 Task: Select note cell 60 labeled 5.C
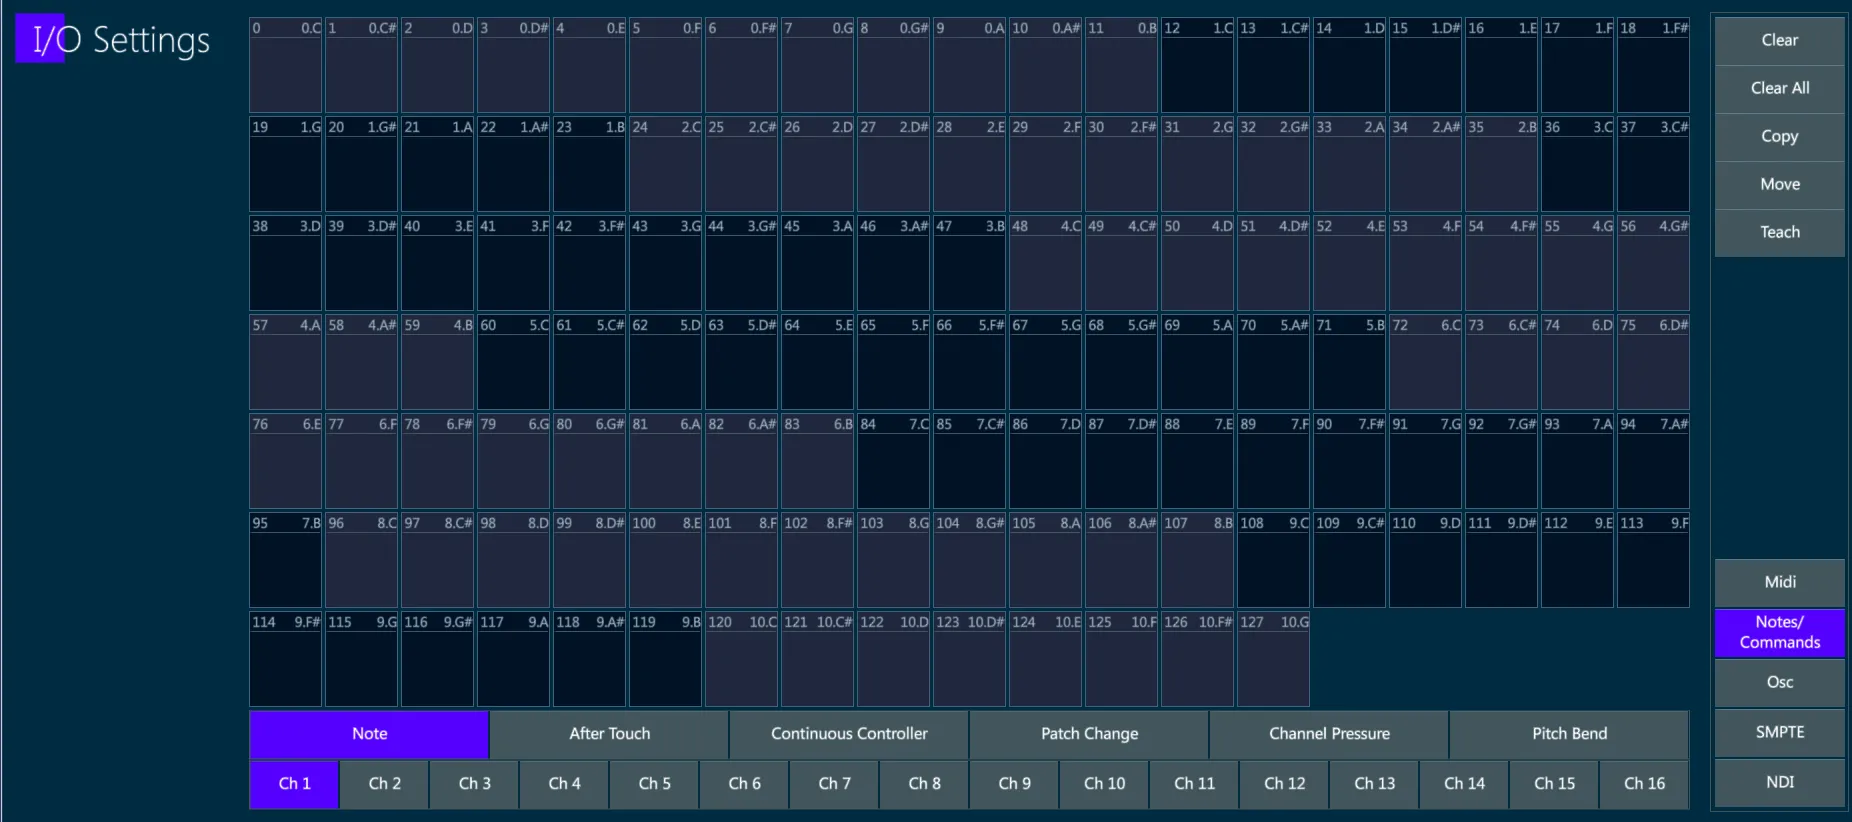click(514, 363)
